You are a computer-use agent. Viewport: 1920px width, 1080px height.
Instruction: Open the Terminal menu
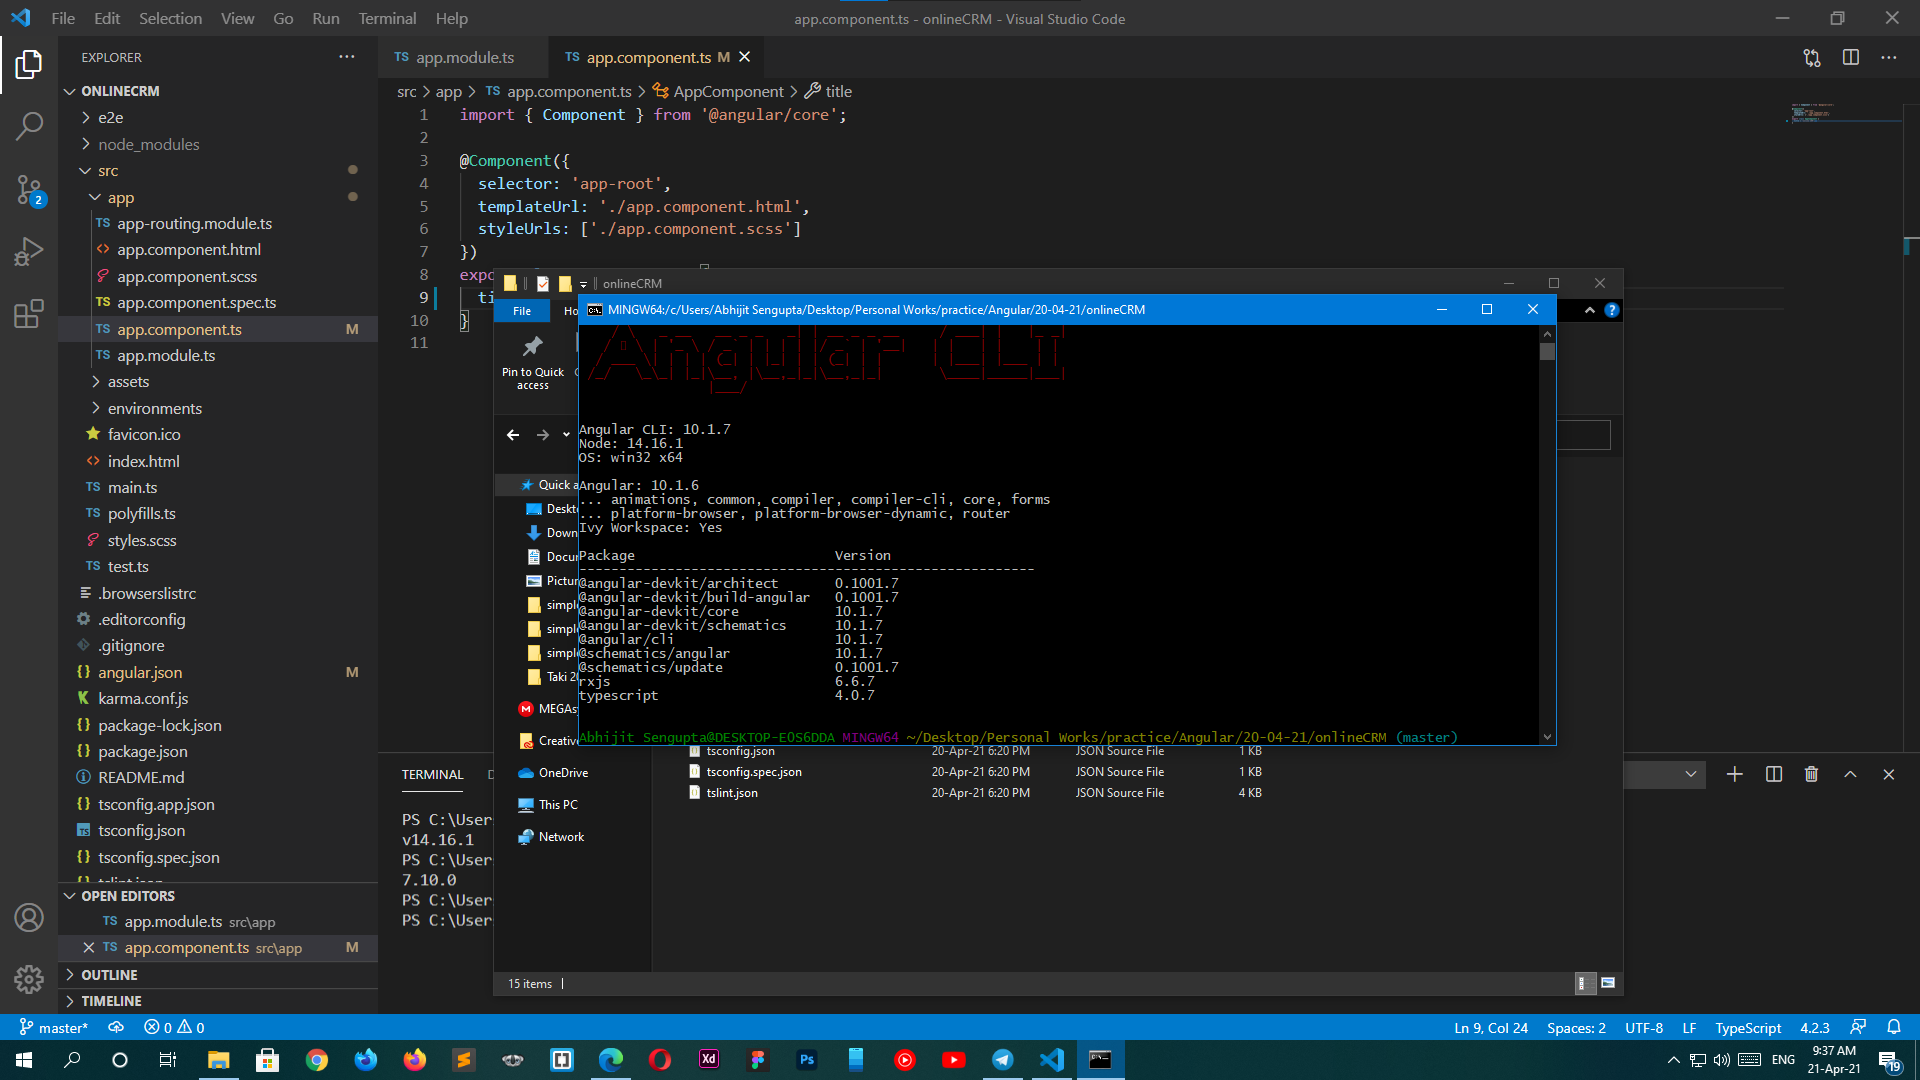click(387, 18)
